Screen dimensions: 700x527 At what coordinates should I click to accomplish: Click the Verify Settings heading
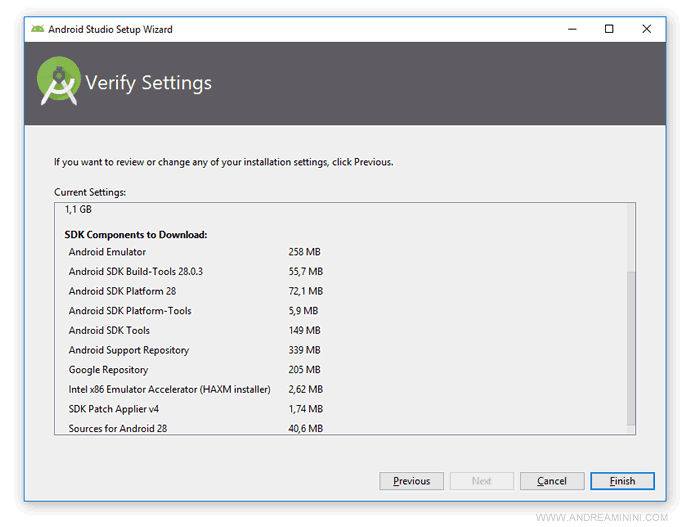coord(149,83)
